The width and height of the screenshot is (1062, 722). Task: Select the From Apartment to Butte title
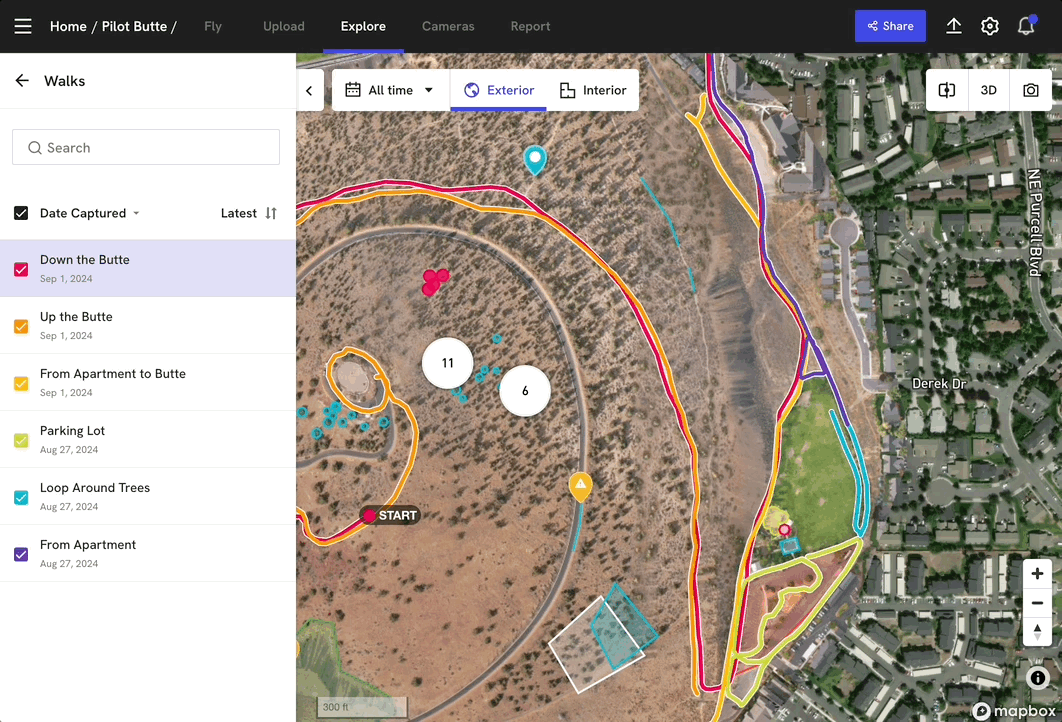tap(112, 374)
